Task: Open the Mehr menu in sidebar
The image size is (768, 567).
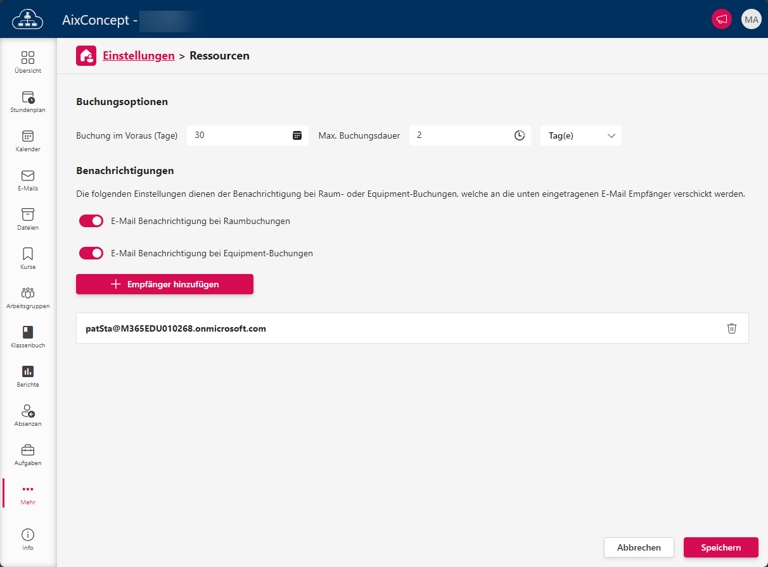Action: click(28, 493)
